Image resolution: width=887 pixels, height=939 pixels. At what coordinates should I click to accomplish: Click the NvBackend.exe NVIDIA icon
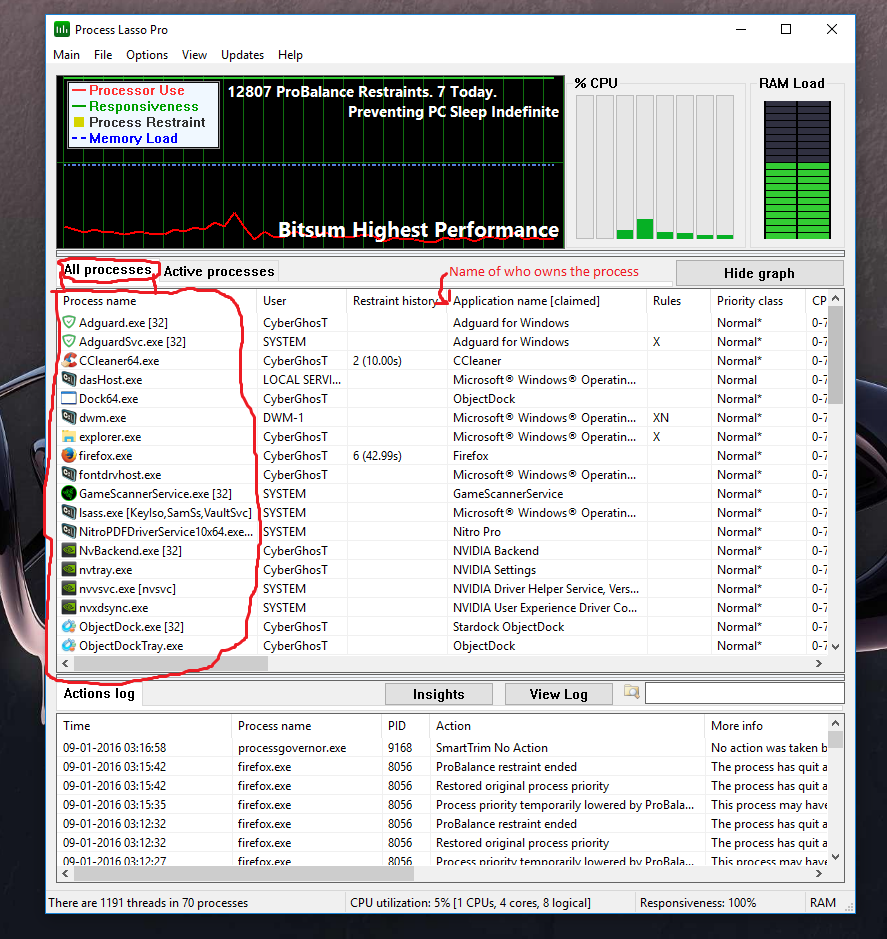click(x=69, y=550)
